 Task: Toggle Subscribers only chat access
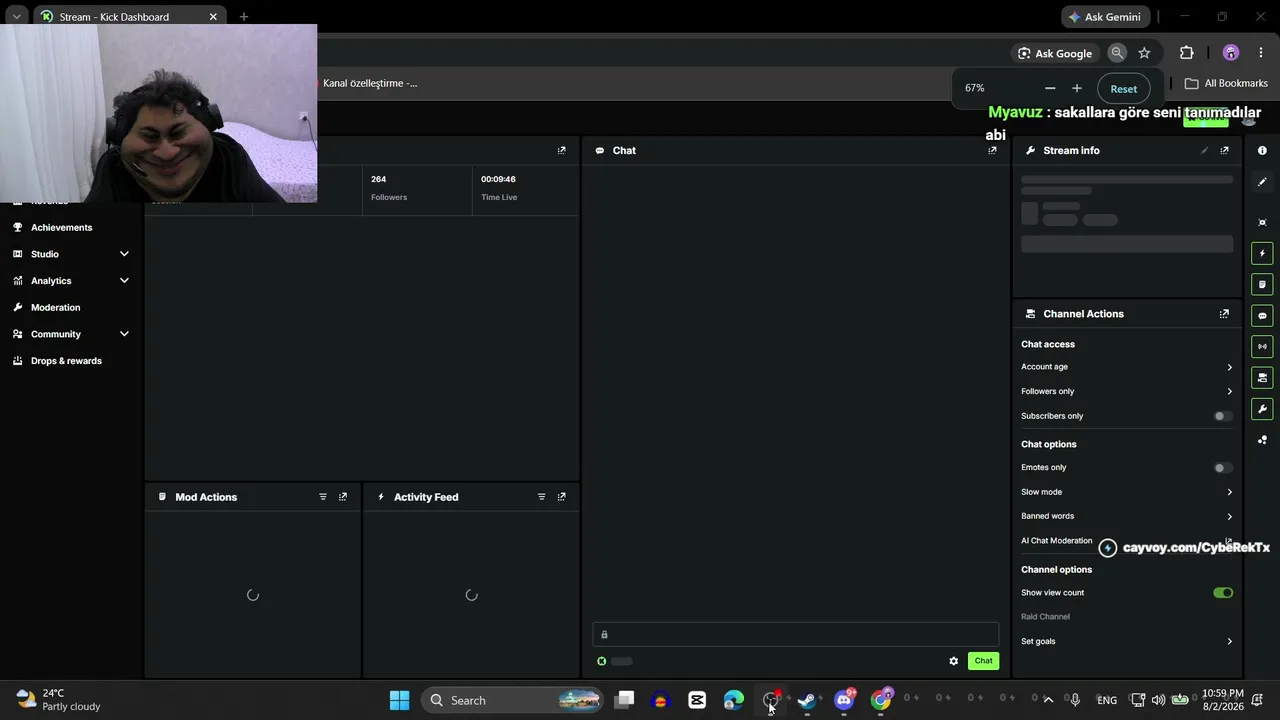(1223, 416)
